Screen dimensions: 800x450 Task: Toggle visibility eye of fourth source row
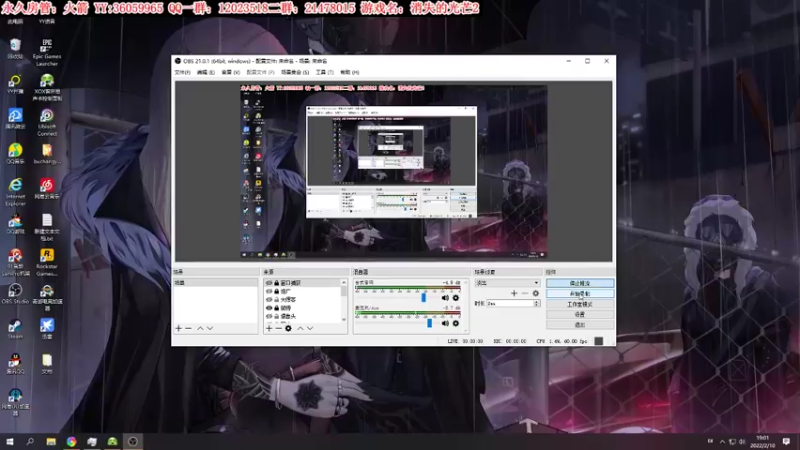[x=269, y=308]
